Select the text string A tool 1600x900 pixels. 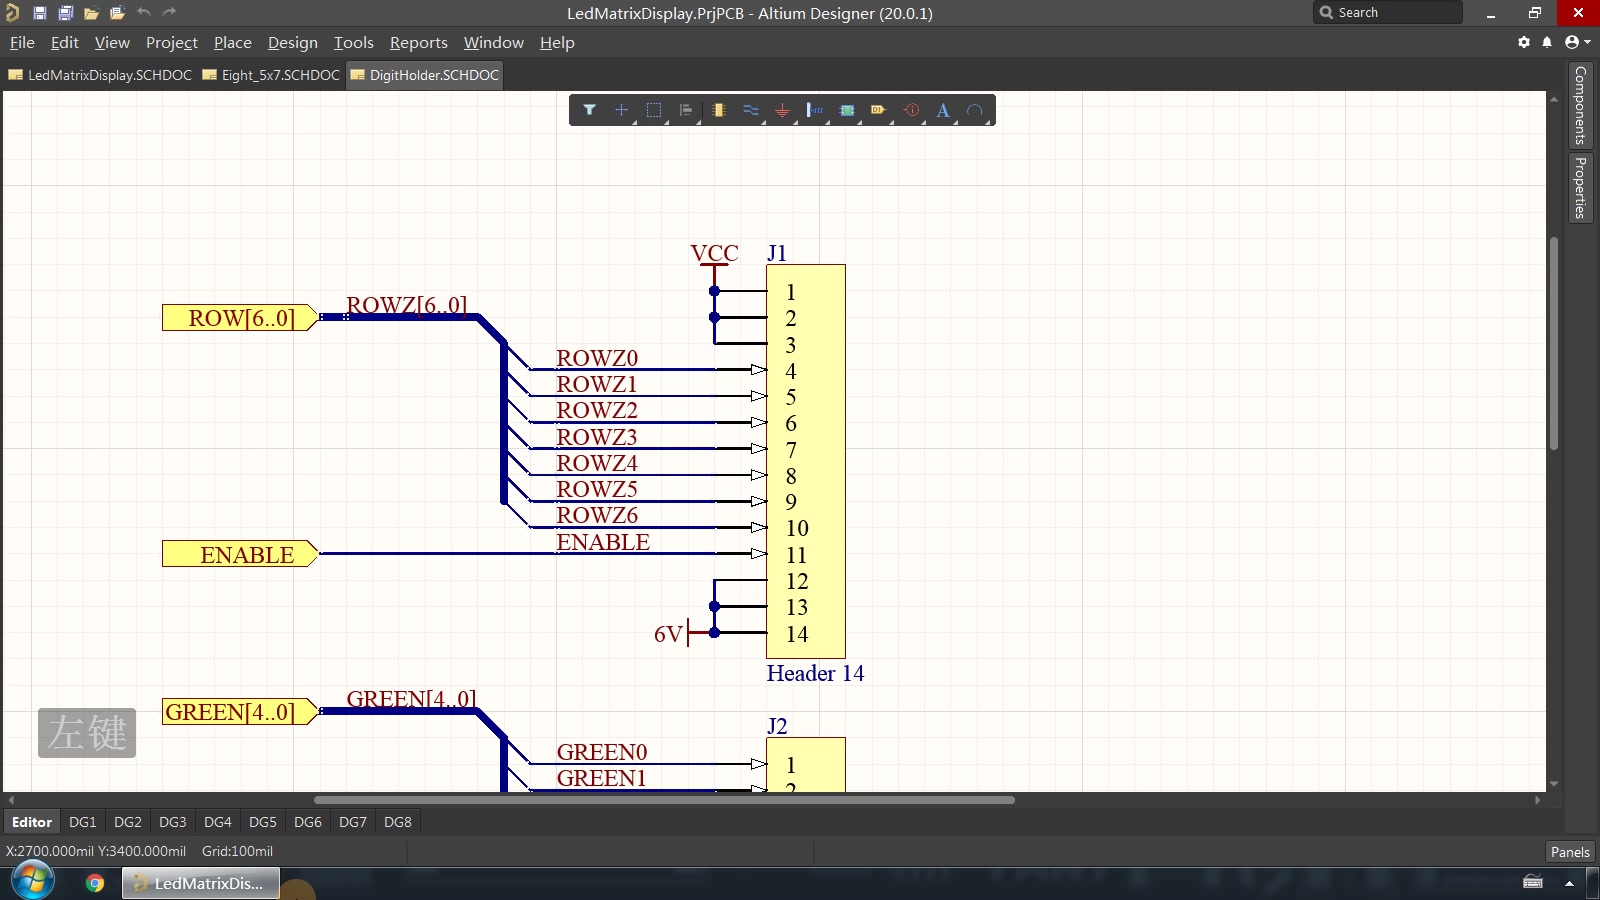point(943,110)
